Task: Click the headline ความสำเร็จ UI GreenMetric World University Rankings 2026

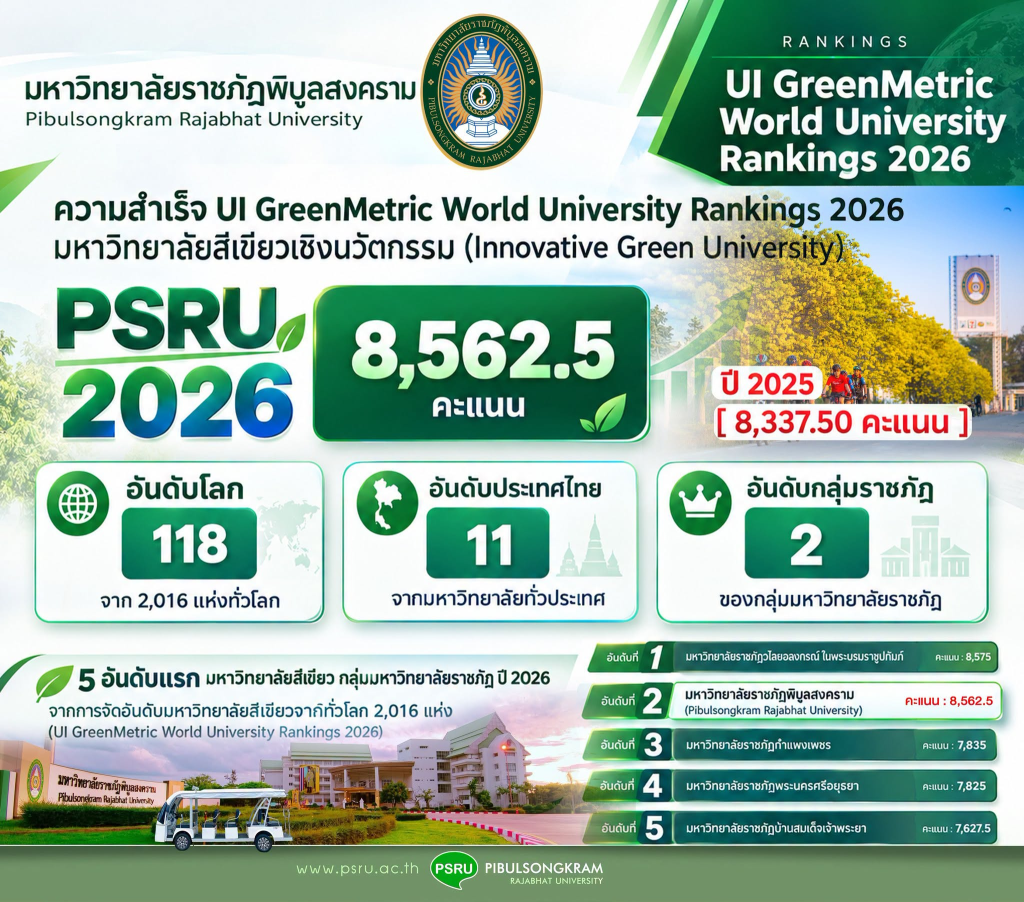Action: [x=479, y=210]
